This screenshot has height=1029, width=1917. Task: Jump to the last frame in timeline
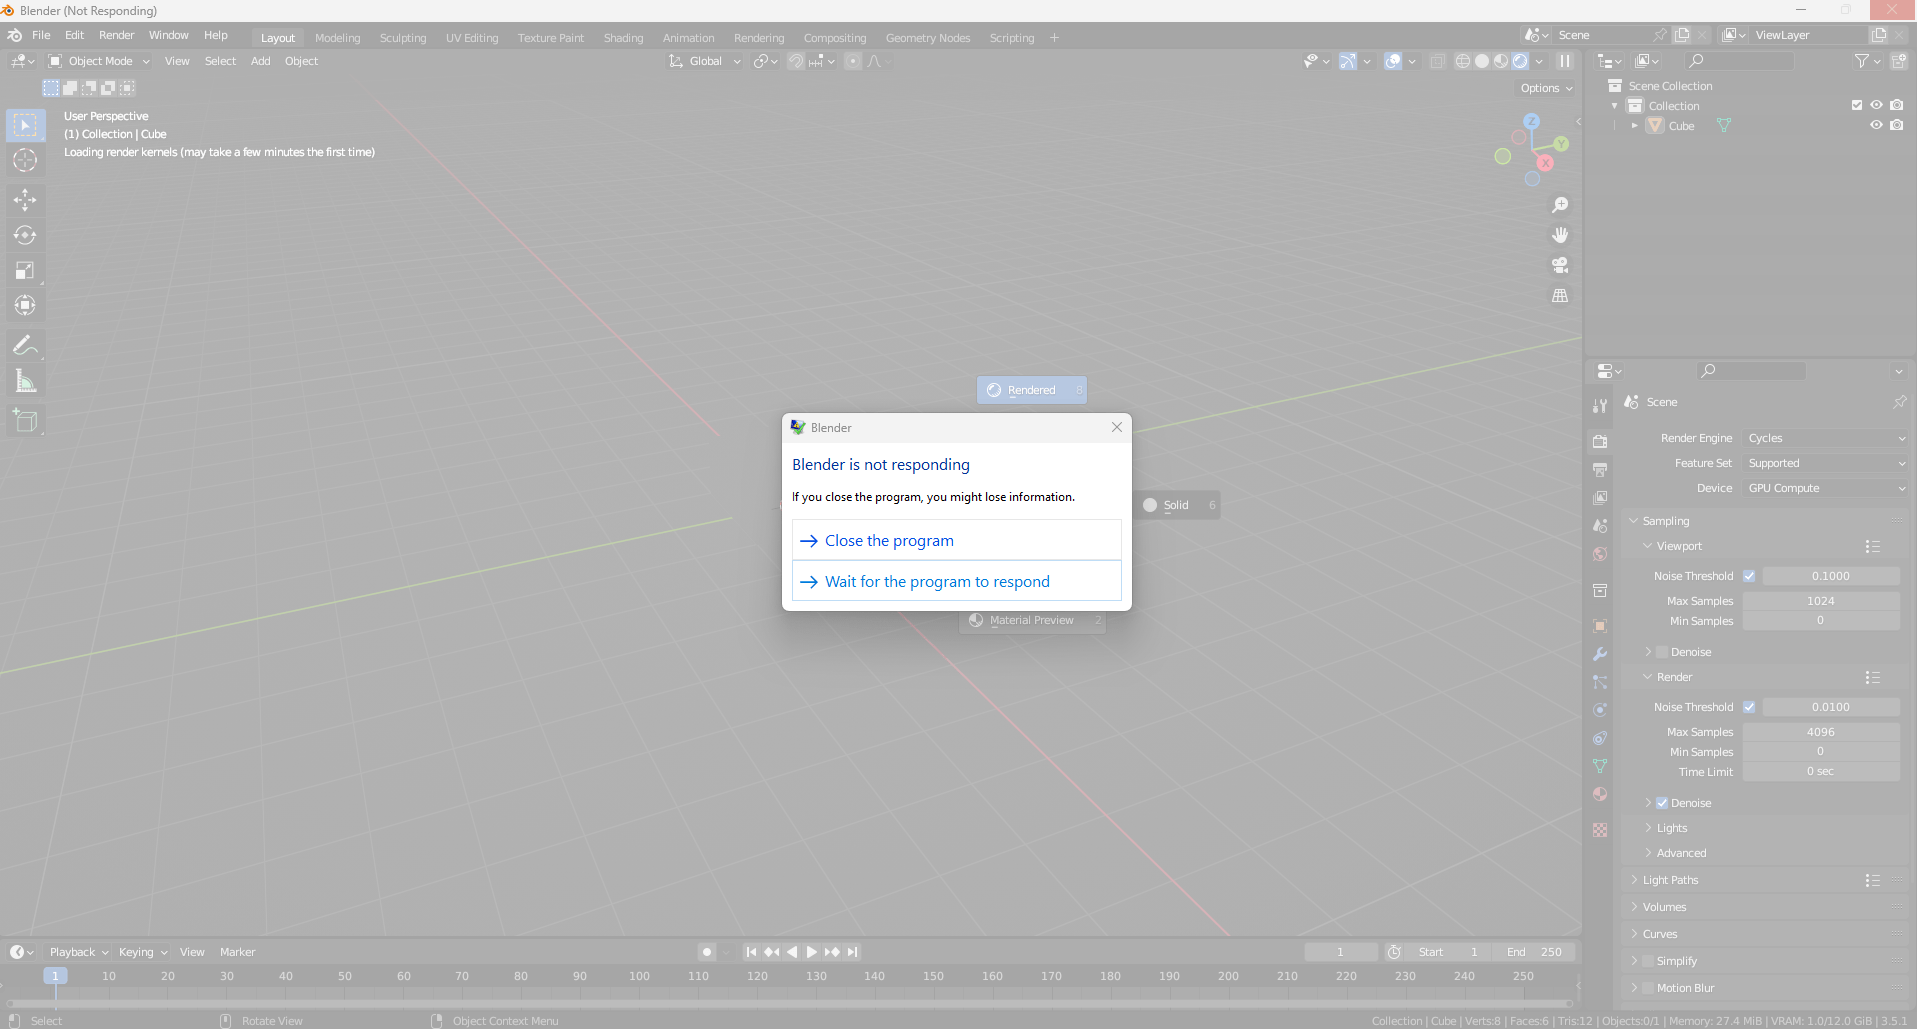point(852,951)
